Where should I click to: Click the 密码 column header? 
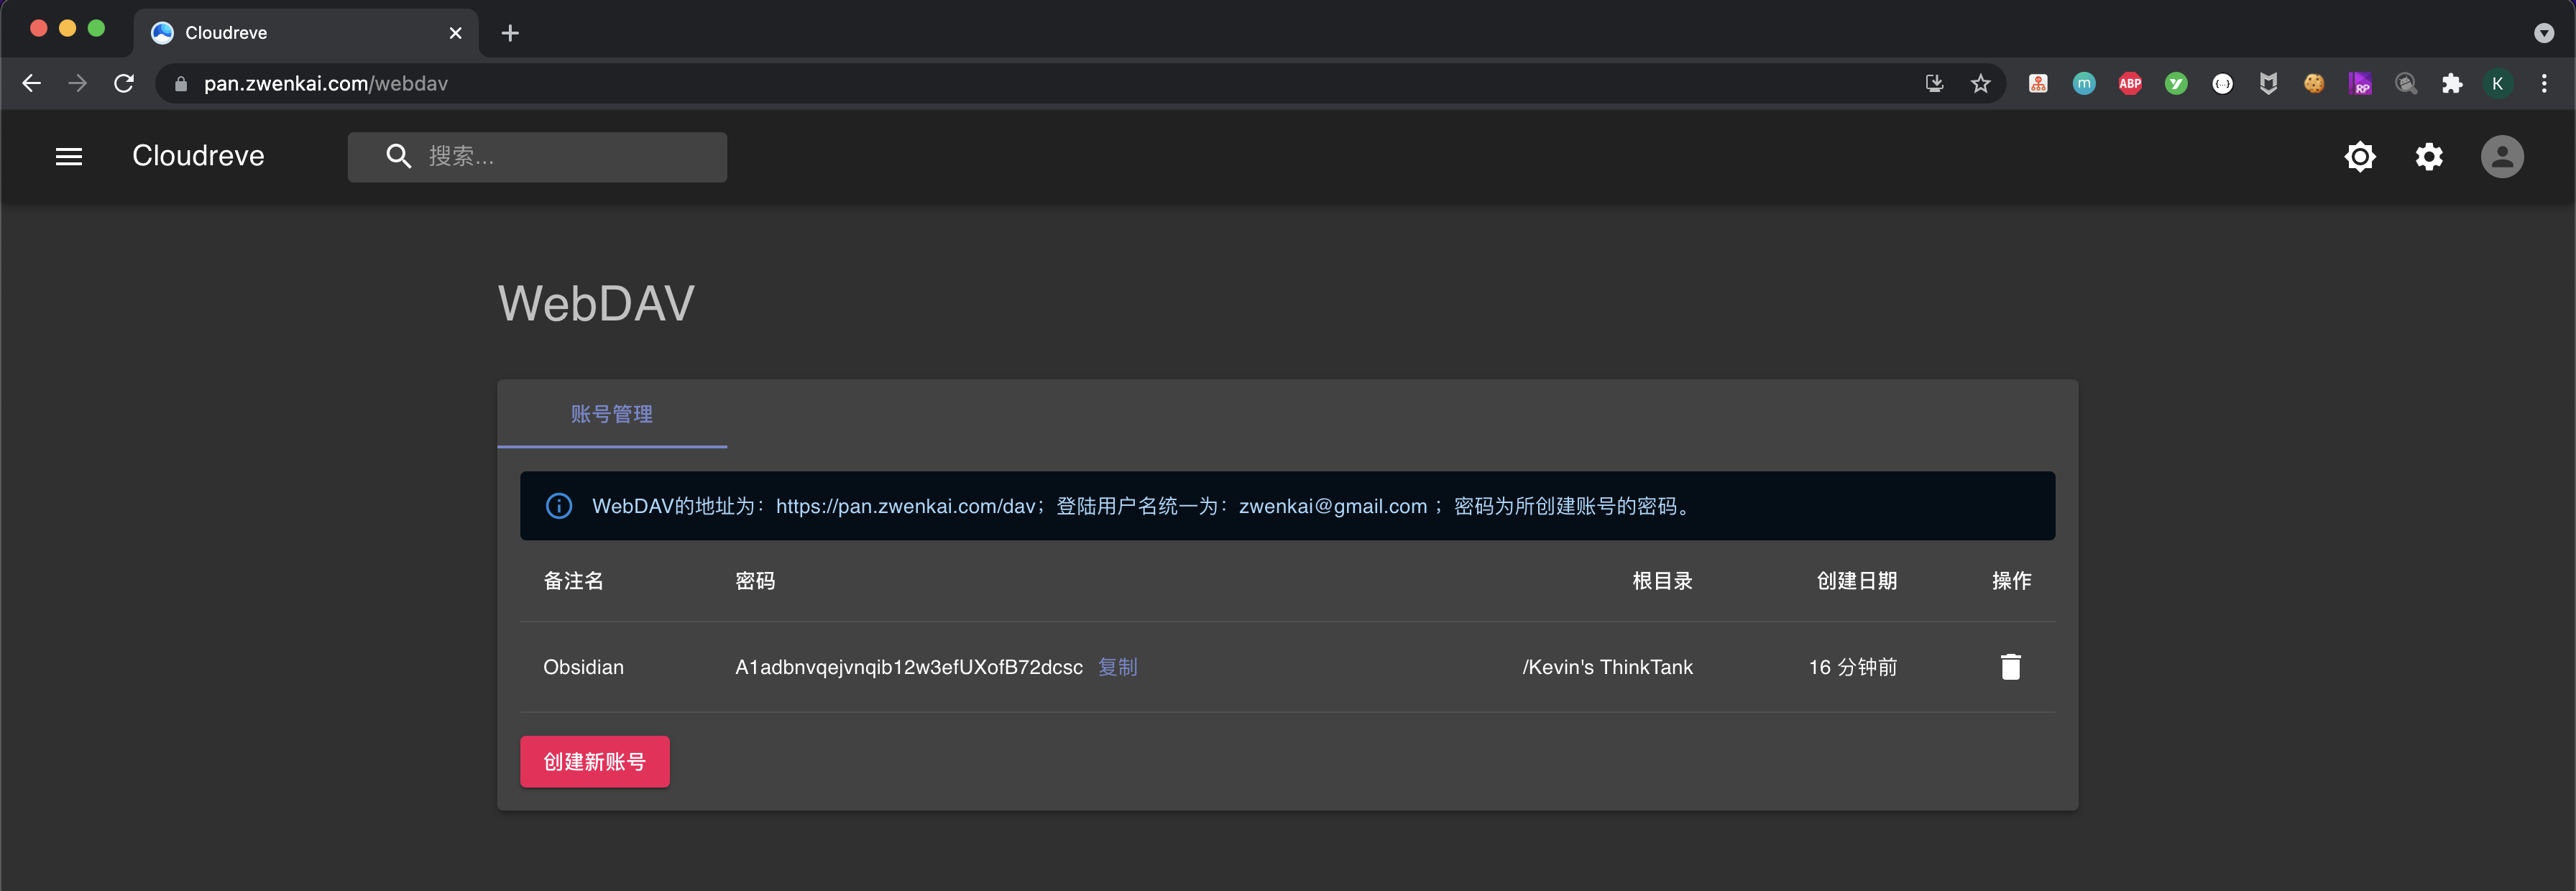pyautogui.click(x=755, y=581)
